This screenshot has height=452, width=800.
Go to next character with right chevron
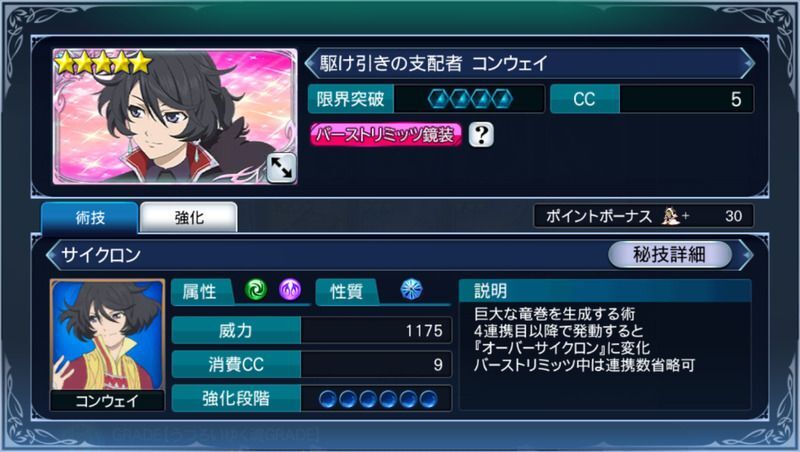[748, 63]
